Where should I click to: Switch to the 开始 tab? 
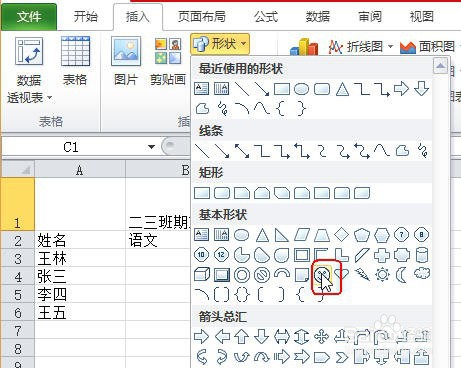coord(86,16)
